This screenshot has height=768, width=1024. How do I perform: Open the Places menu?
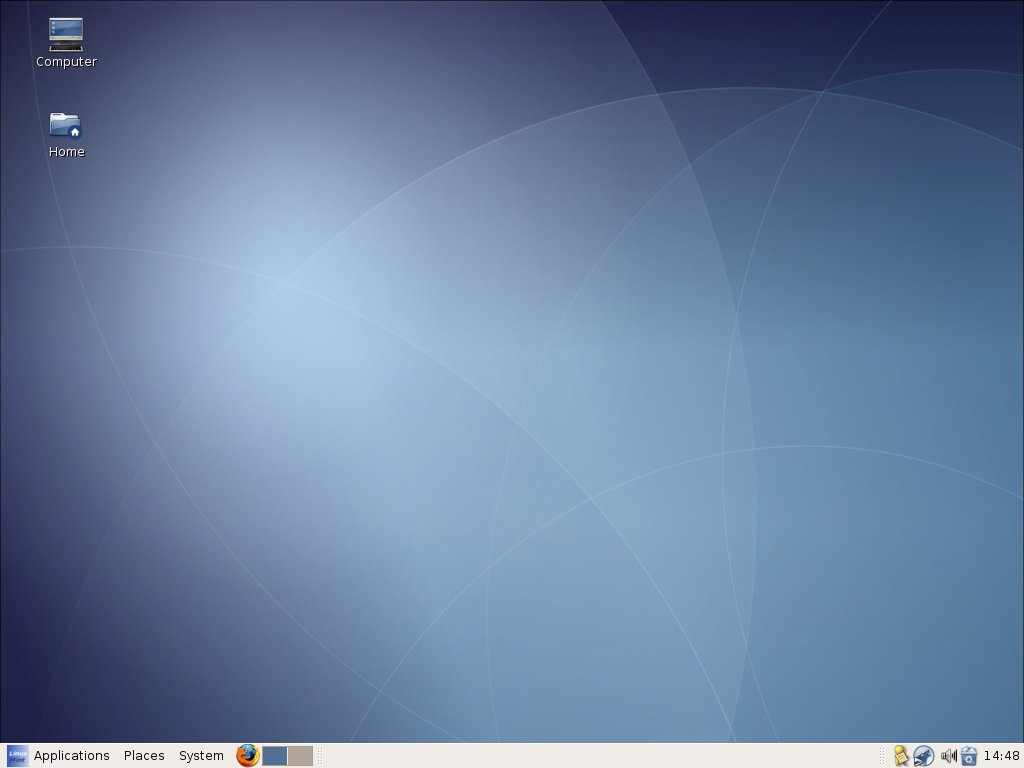click(x=144, y=756)
